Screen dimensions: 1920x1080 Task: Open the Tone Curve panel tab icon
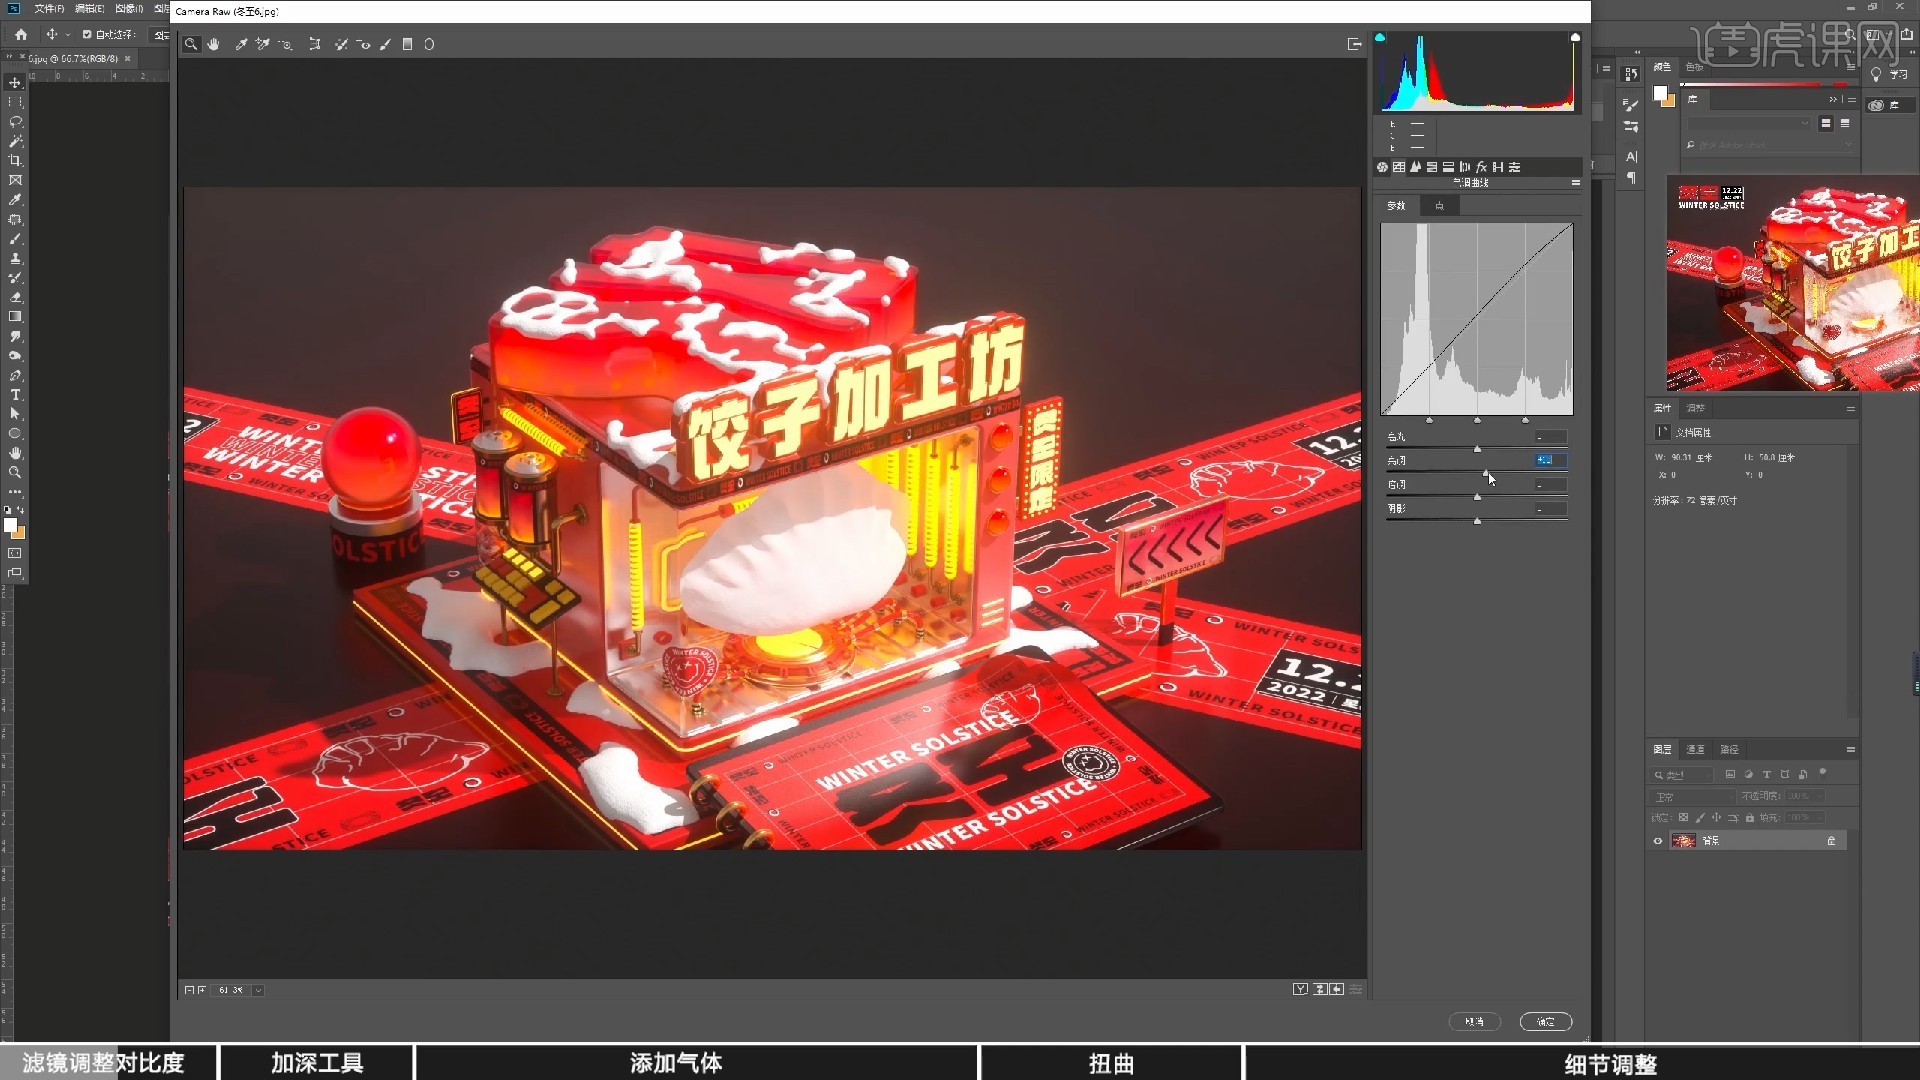[1399, 167]
